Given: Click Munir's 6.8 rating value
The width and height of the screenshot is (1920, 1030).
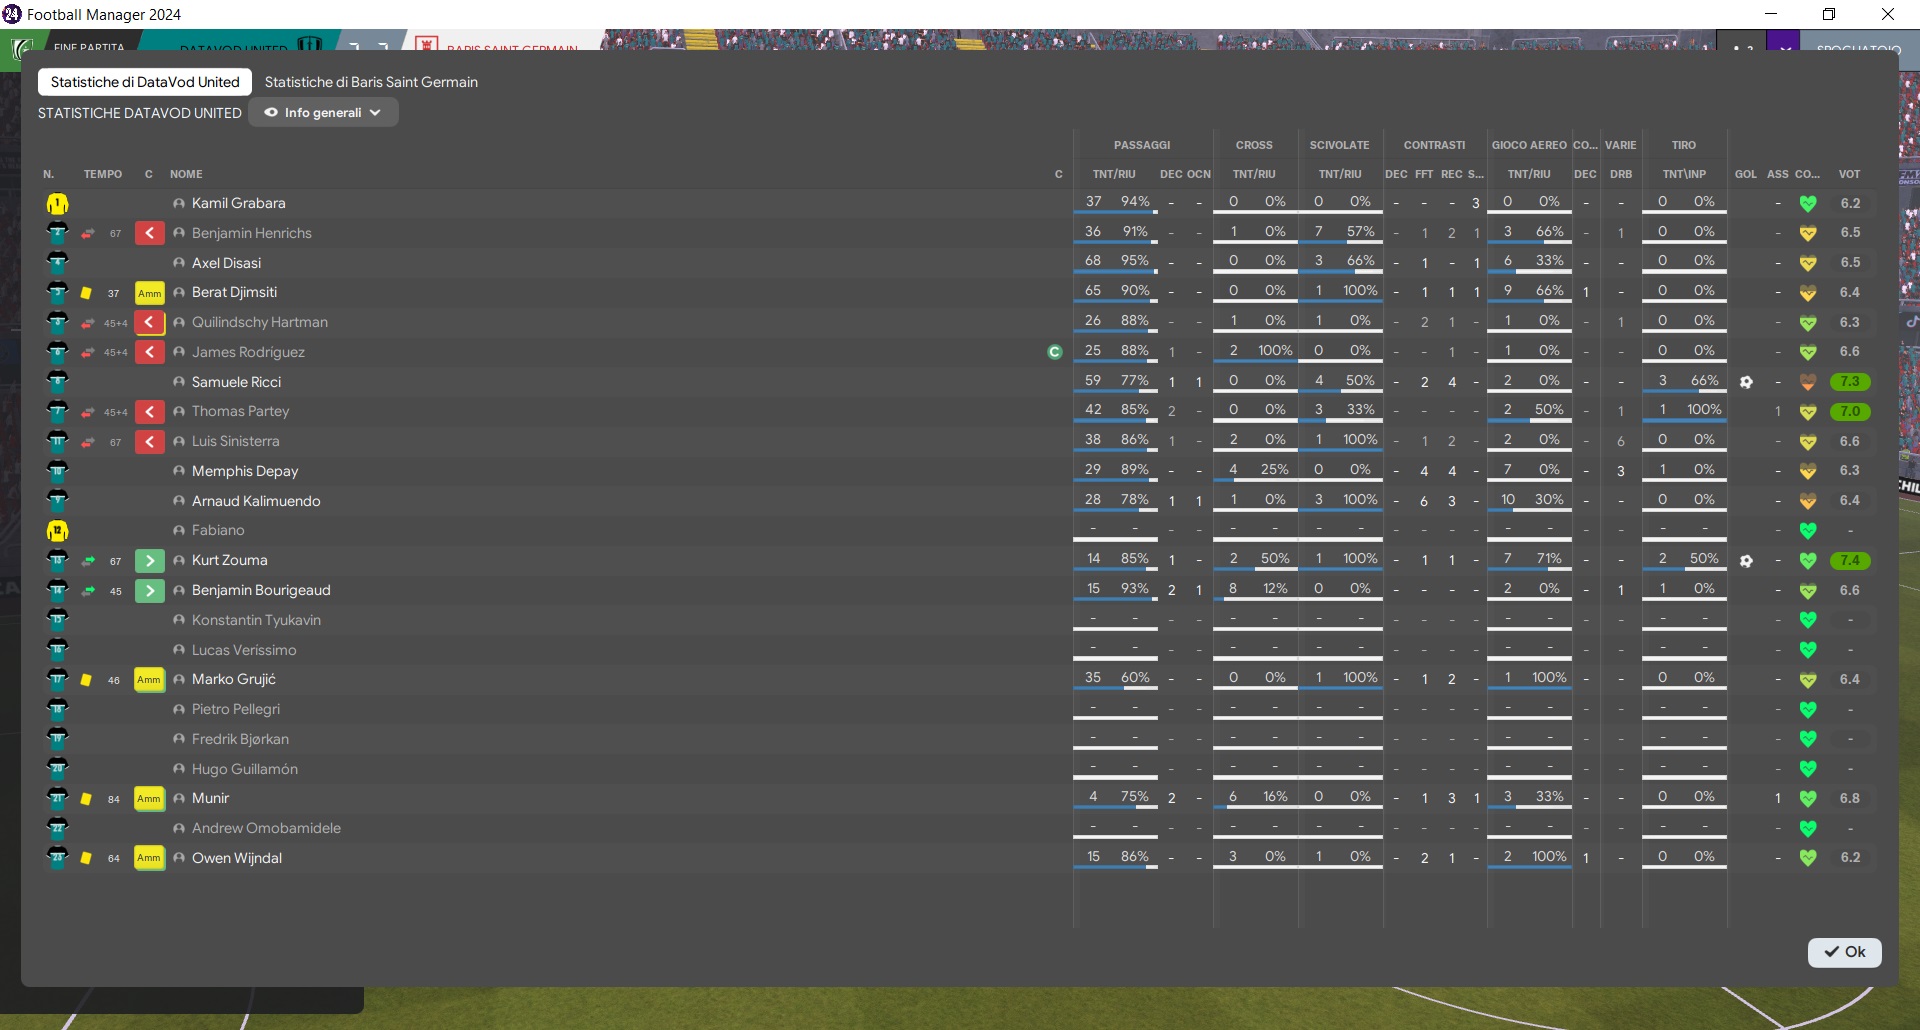Looking at the screenshot, I should pyautogui.click(x=1850, y=799).
